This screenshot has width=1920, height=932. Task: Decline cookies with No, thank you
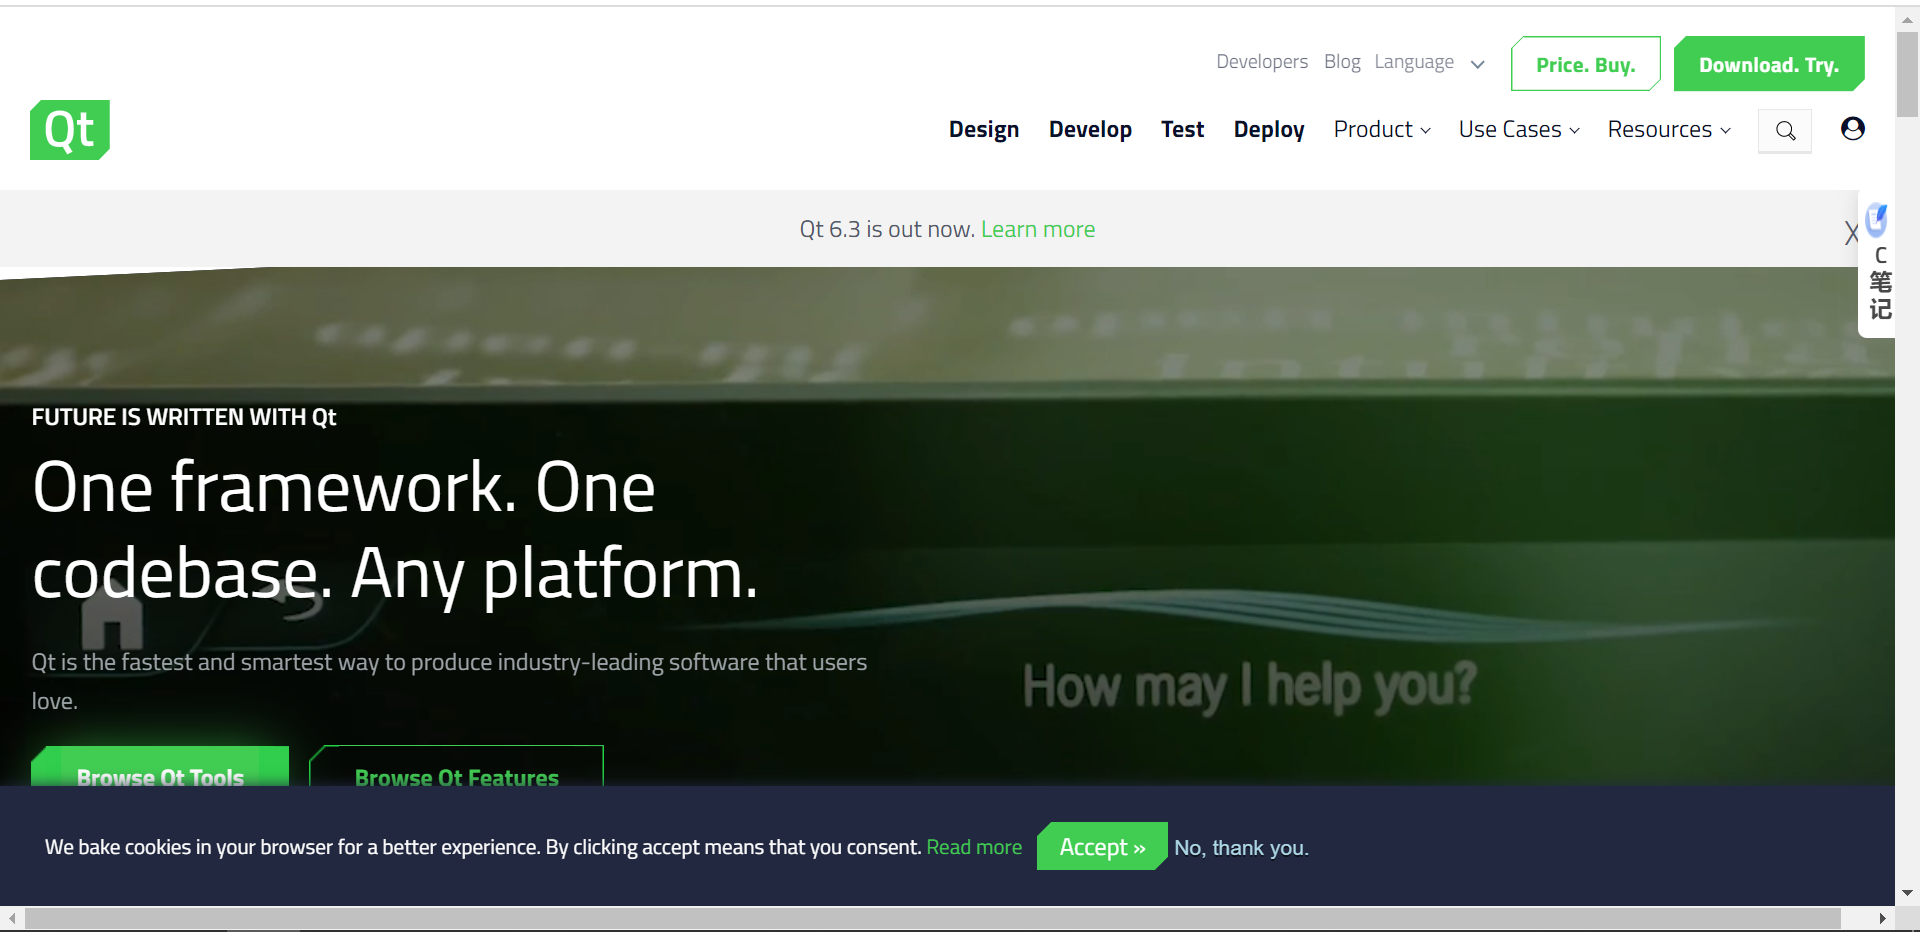pyautogui.click(x=1241, y=848)
